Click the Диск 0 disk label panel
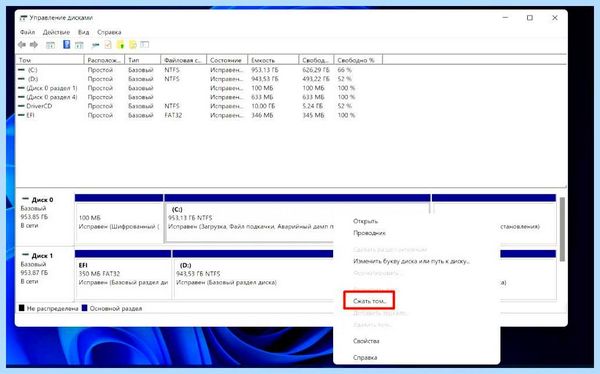Viewport: 600px width, 374px height. 45,218
